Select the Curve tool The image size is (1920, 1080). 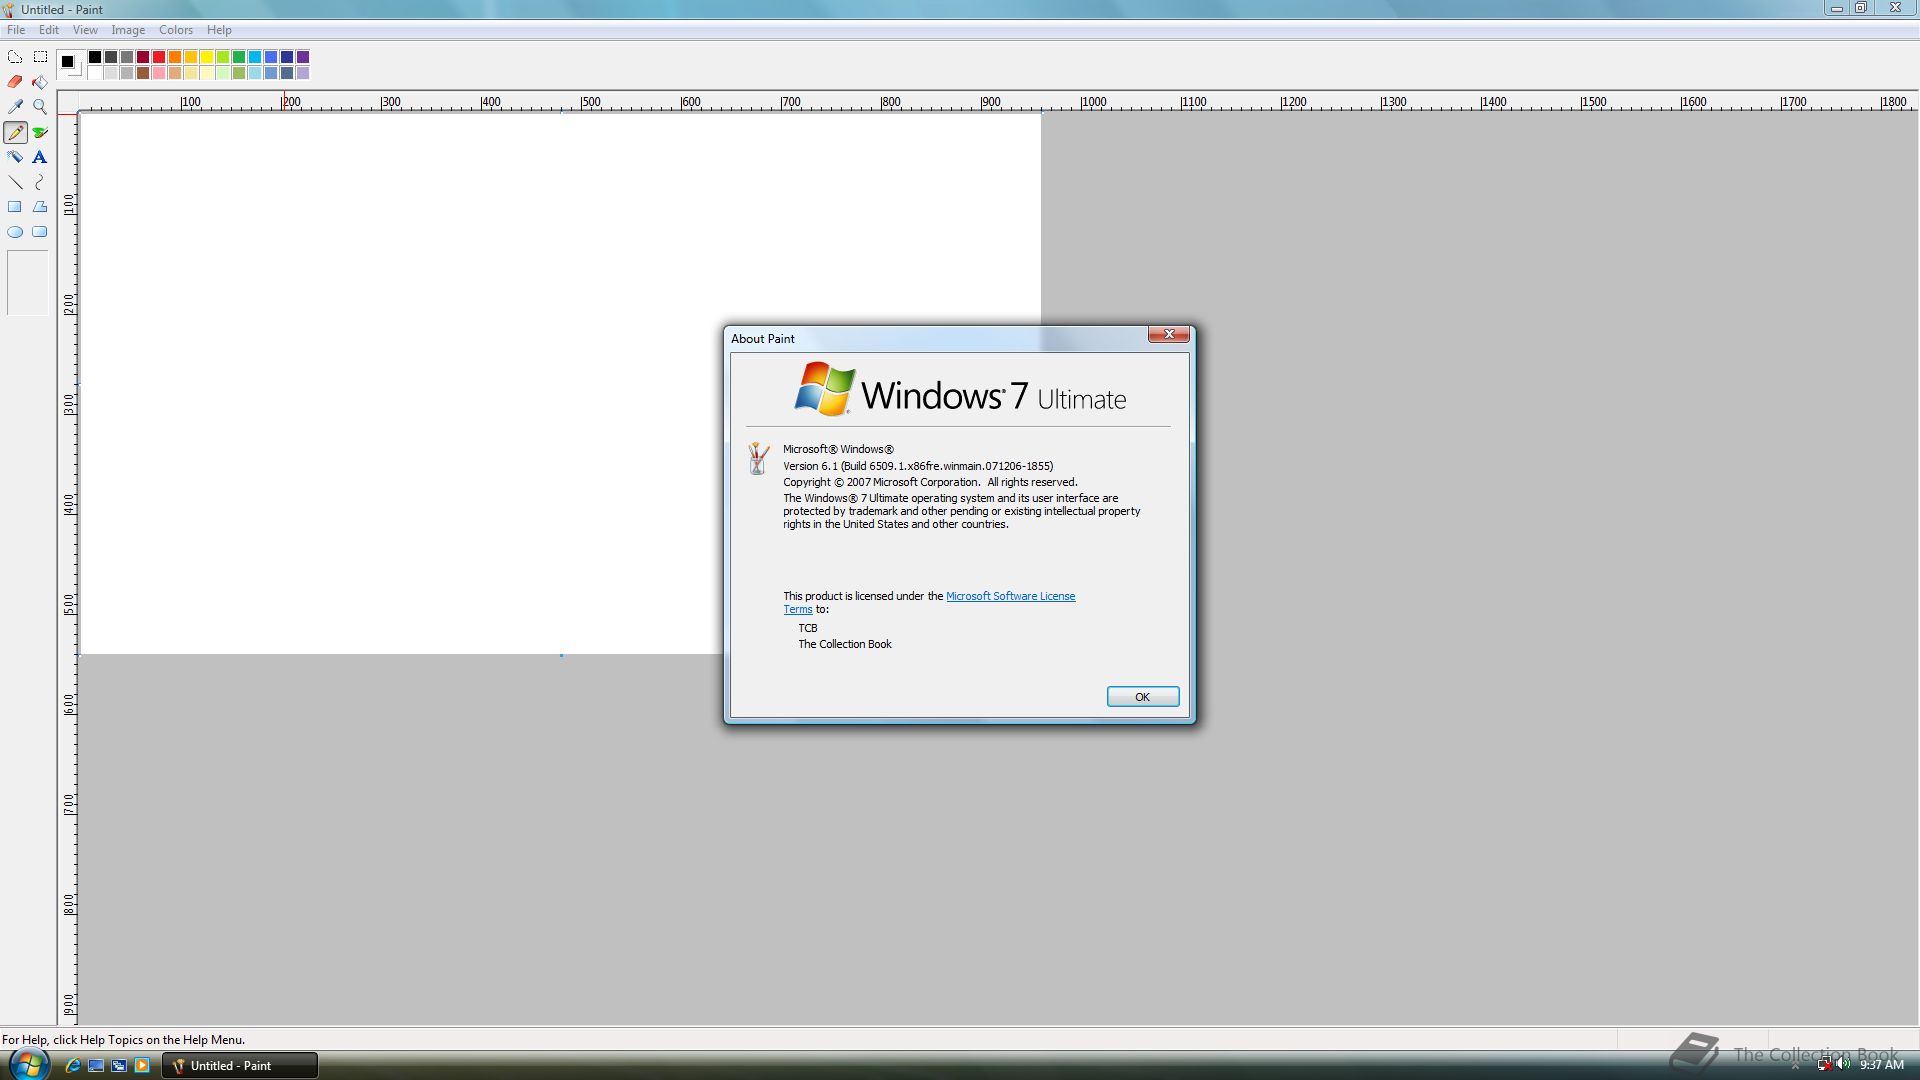(40, 182)
